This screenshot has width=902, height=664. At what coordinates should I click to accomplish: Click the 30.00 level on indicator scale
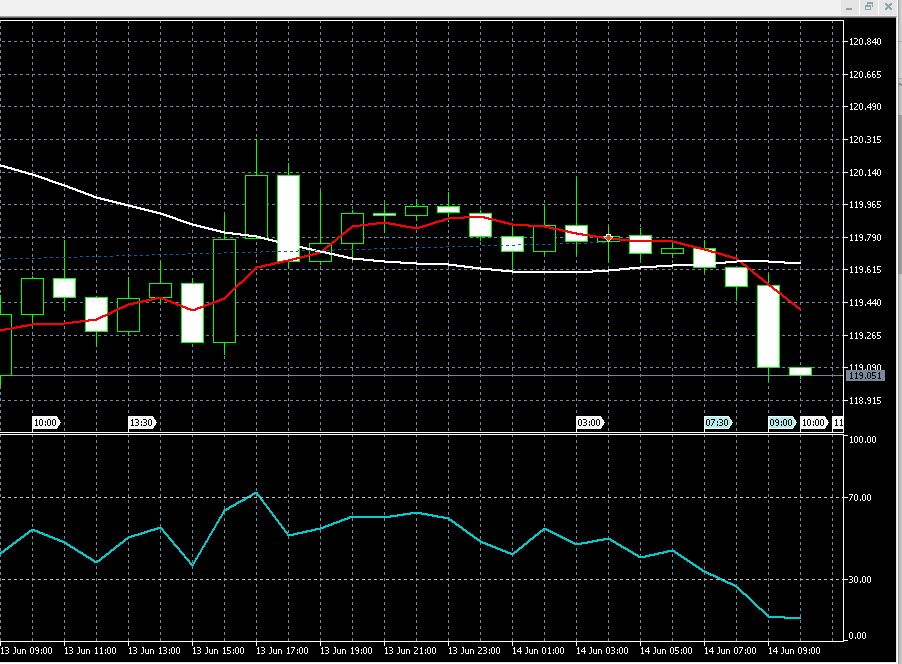pos(862,579)
